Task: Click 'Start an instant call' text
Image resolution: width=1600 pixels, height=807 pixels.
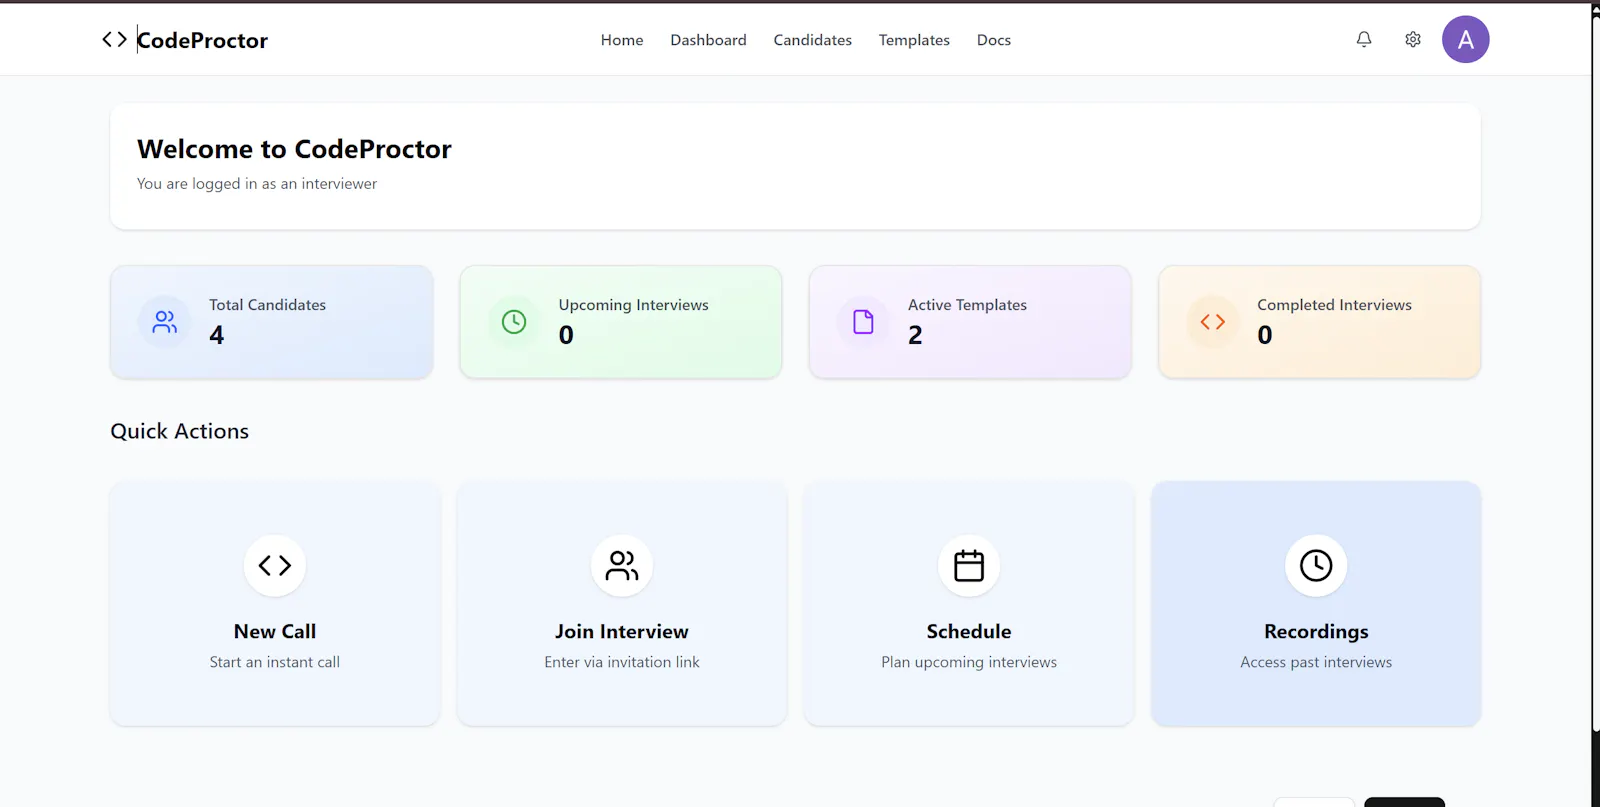Action: pyautogui.click(x=275, y=662)
